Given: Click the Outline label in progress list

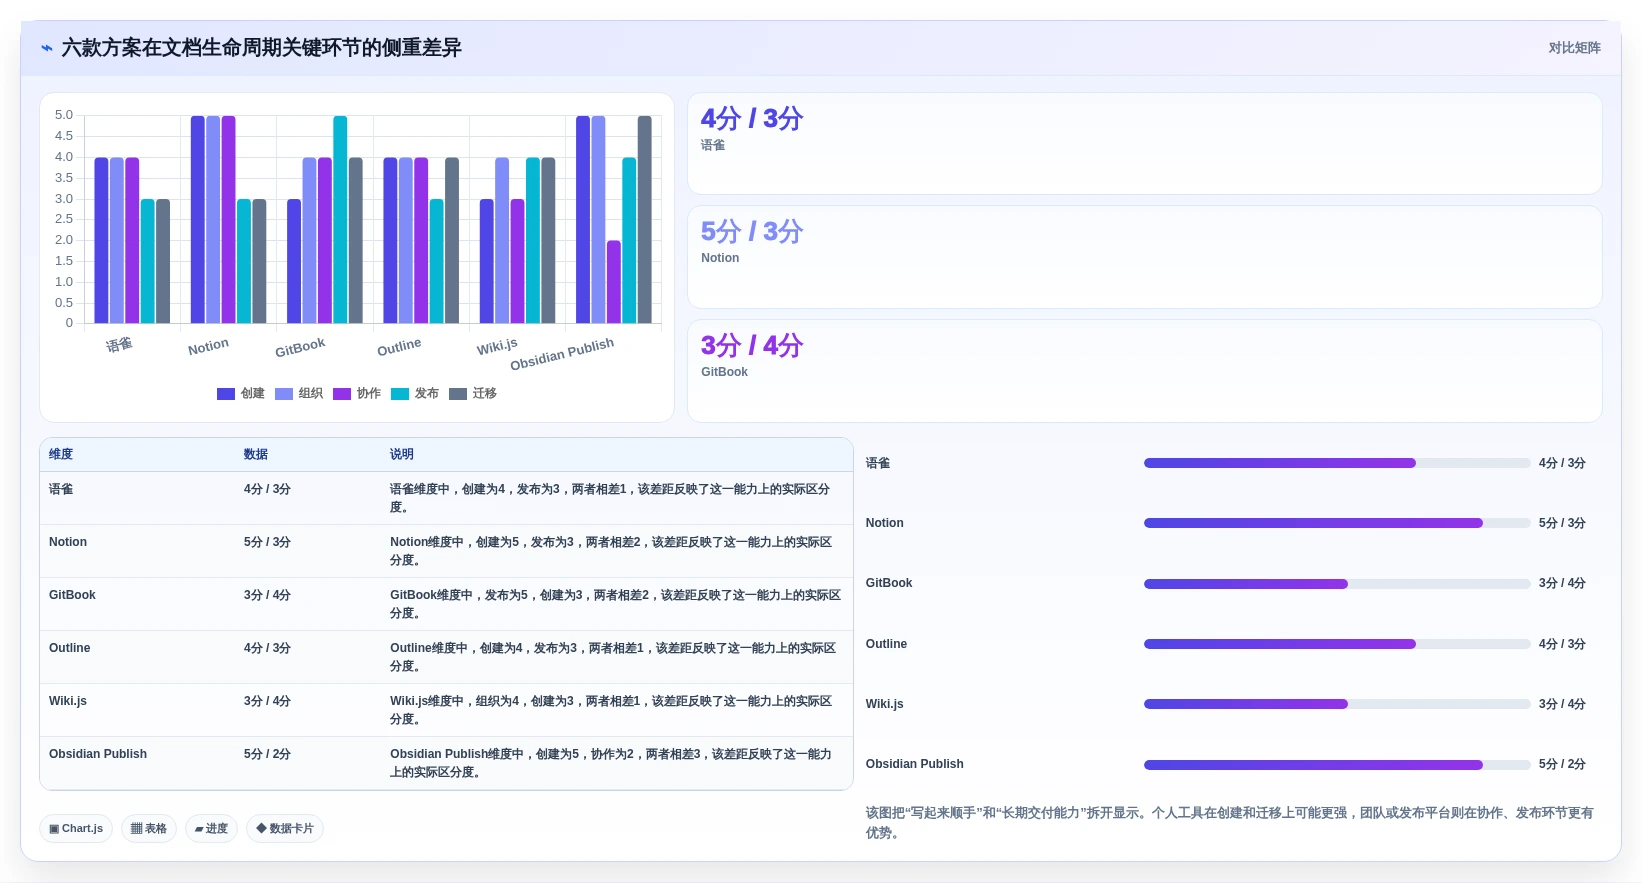Looking at the screenshot, I should pos(887,644).
